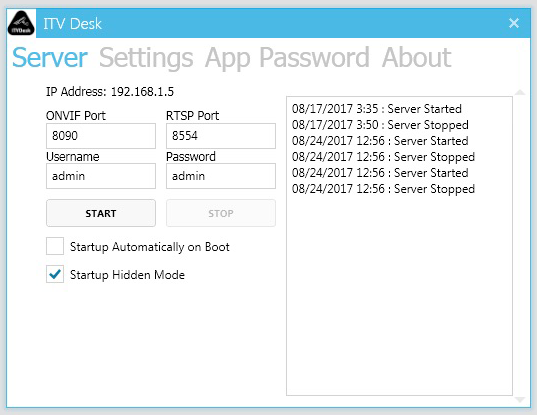The width and height of the screenshot is (537, 415).
Task: Select the IP Address 192.168.1.5 text
Action: click(x=110, y=92)
